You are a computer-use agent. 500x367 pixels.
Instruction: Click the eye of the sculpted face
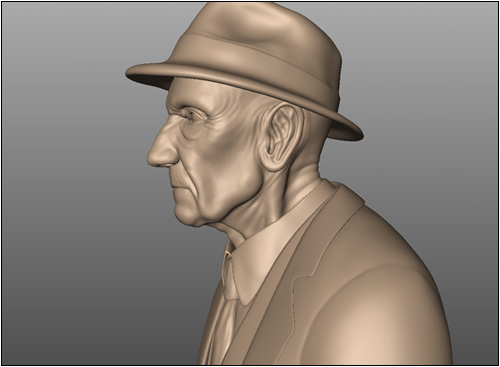point(193,115)
